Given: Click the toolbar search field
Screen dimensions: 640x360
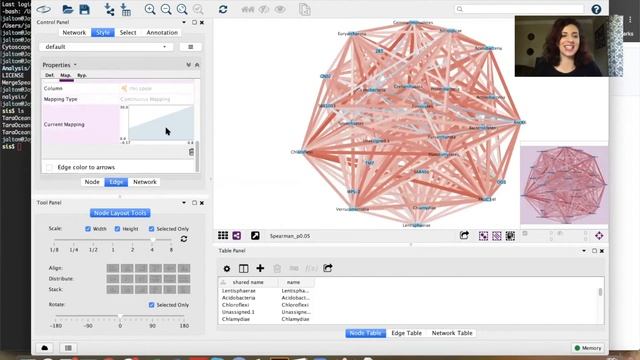Looking at the screenshot, I should tap(519, 9).
